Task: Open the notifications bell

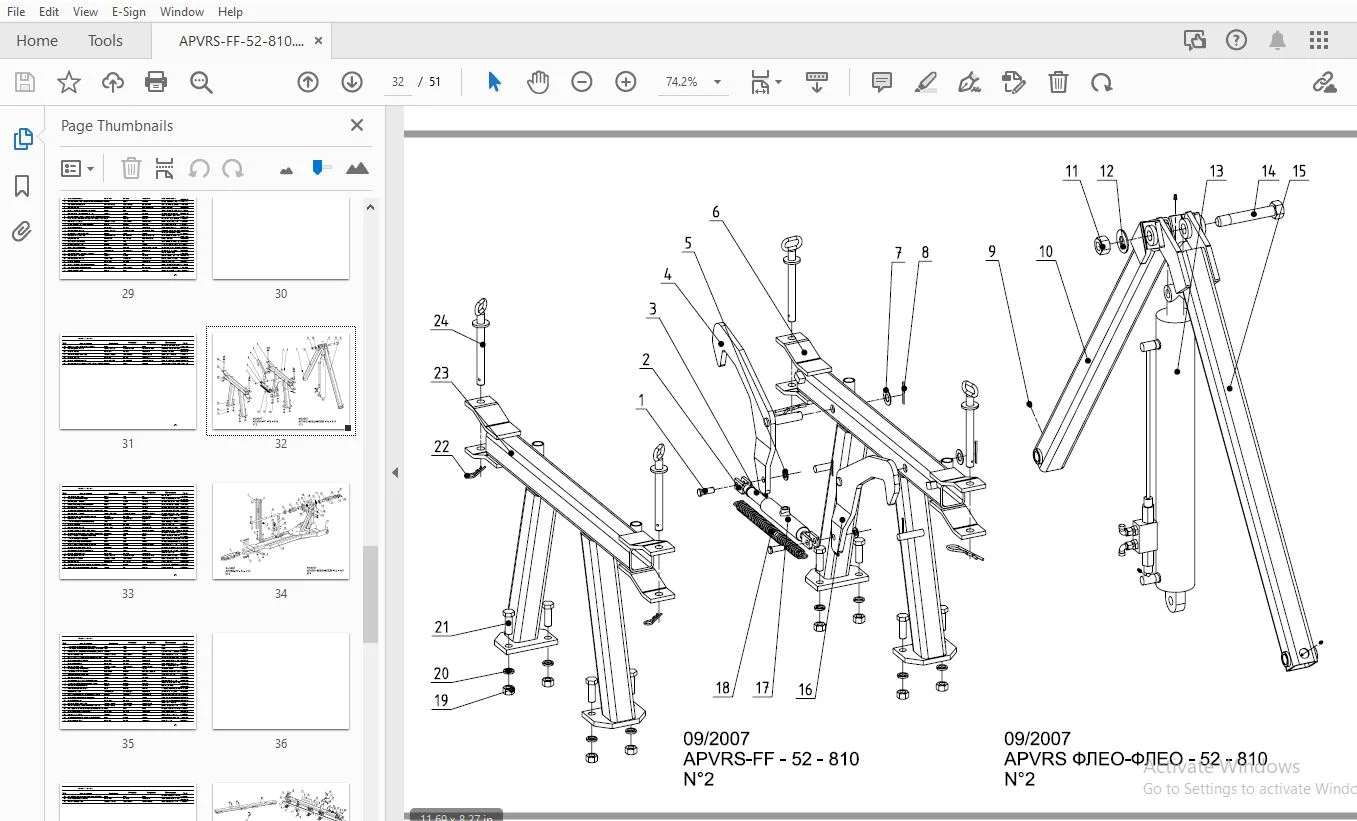Action: pyautogui.click(x=1277, y=40)
